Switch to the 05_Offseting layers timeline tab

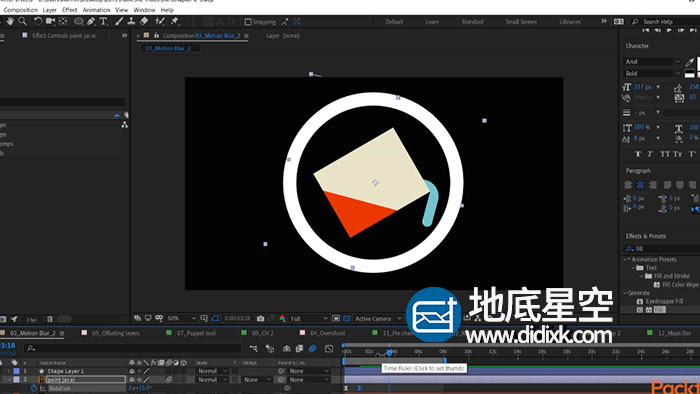(x=116, y=333)
